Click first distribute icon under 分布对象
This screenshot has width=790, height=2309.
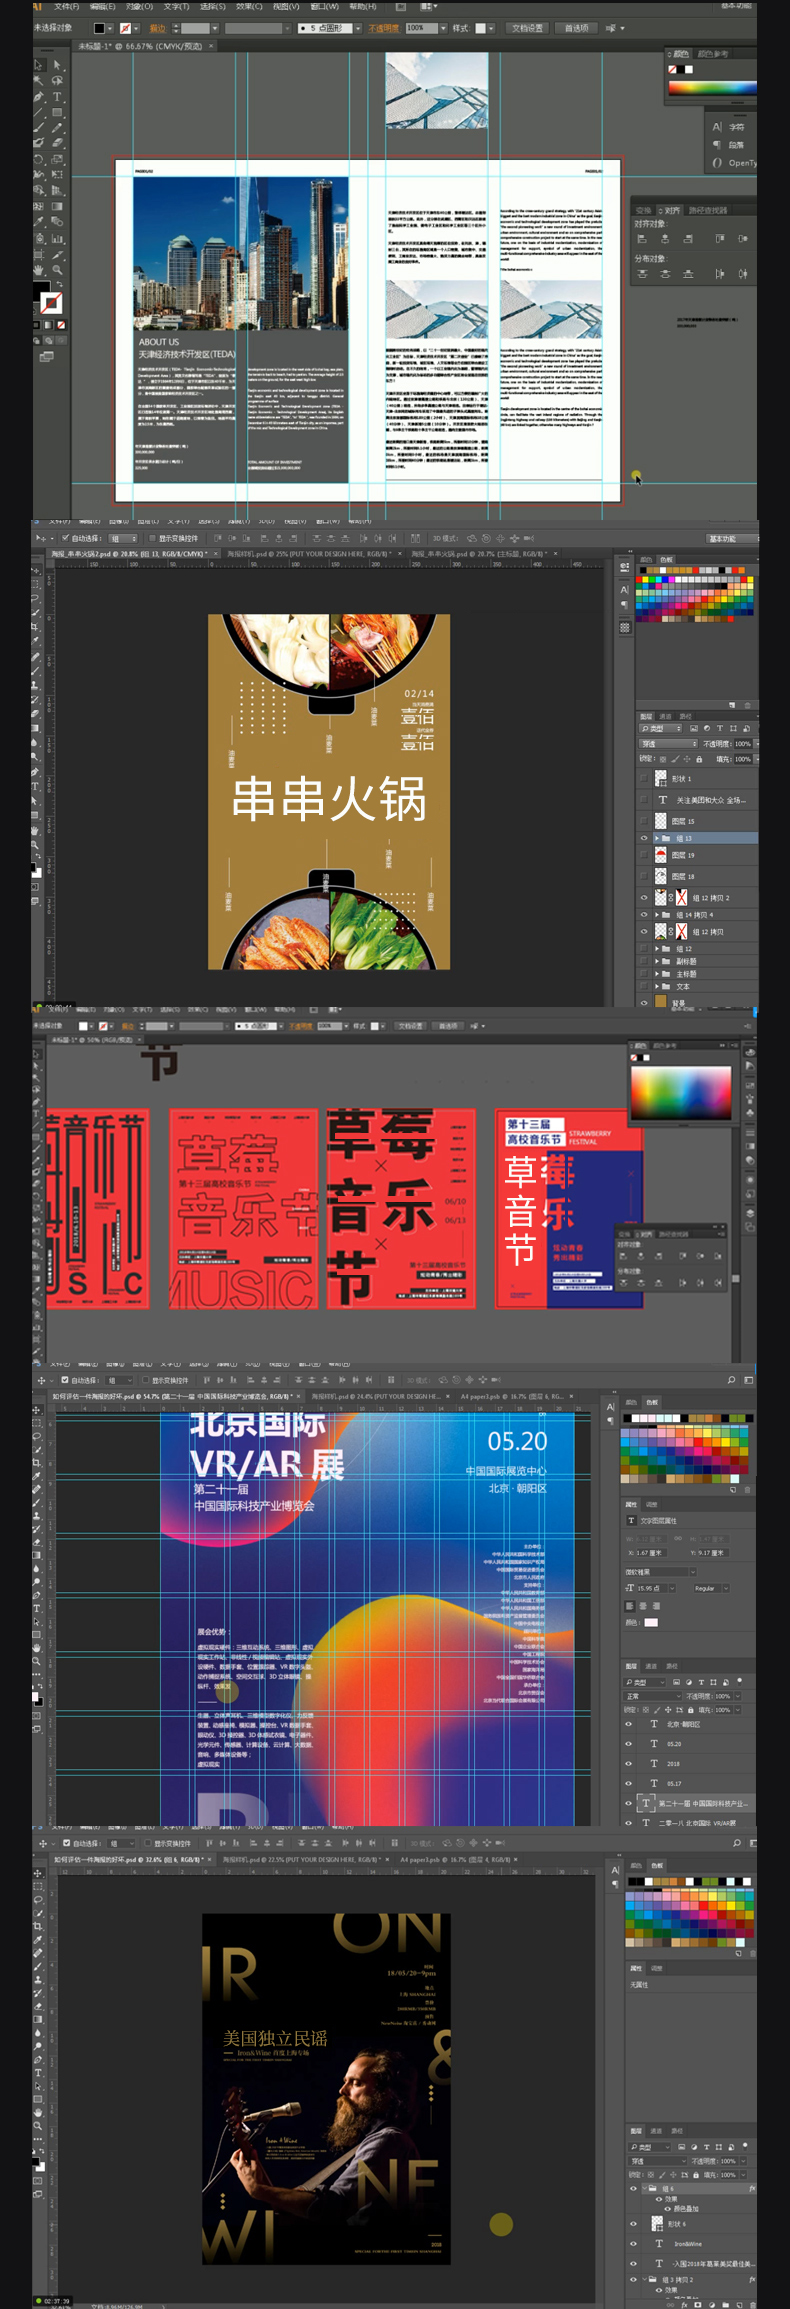click(642, 273)
